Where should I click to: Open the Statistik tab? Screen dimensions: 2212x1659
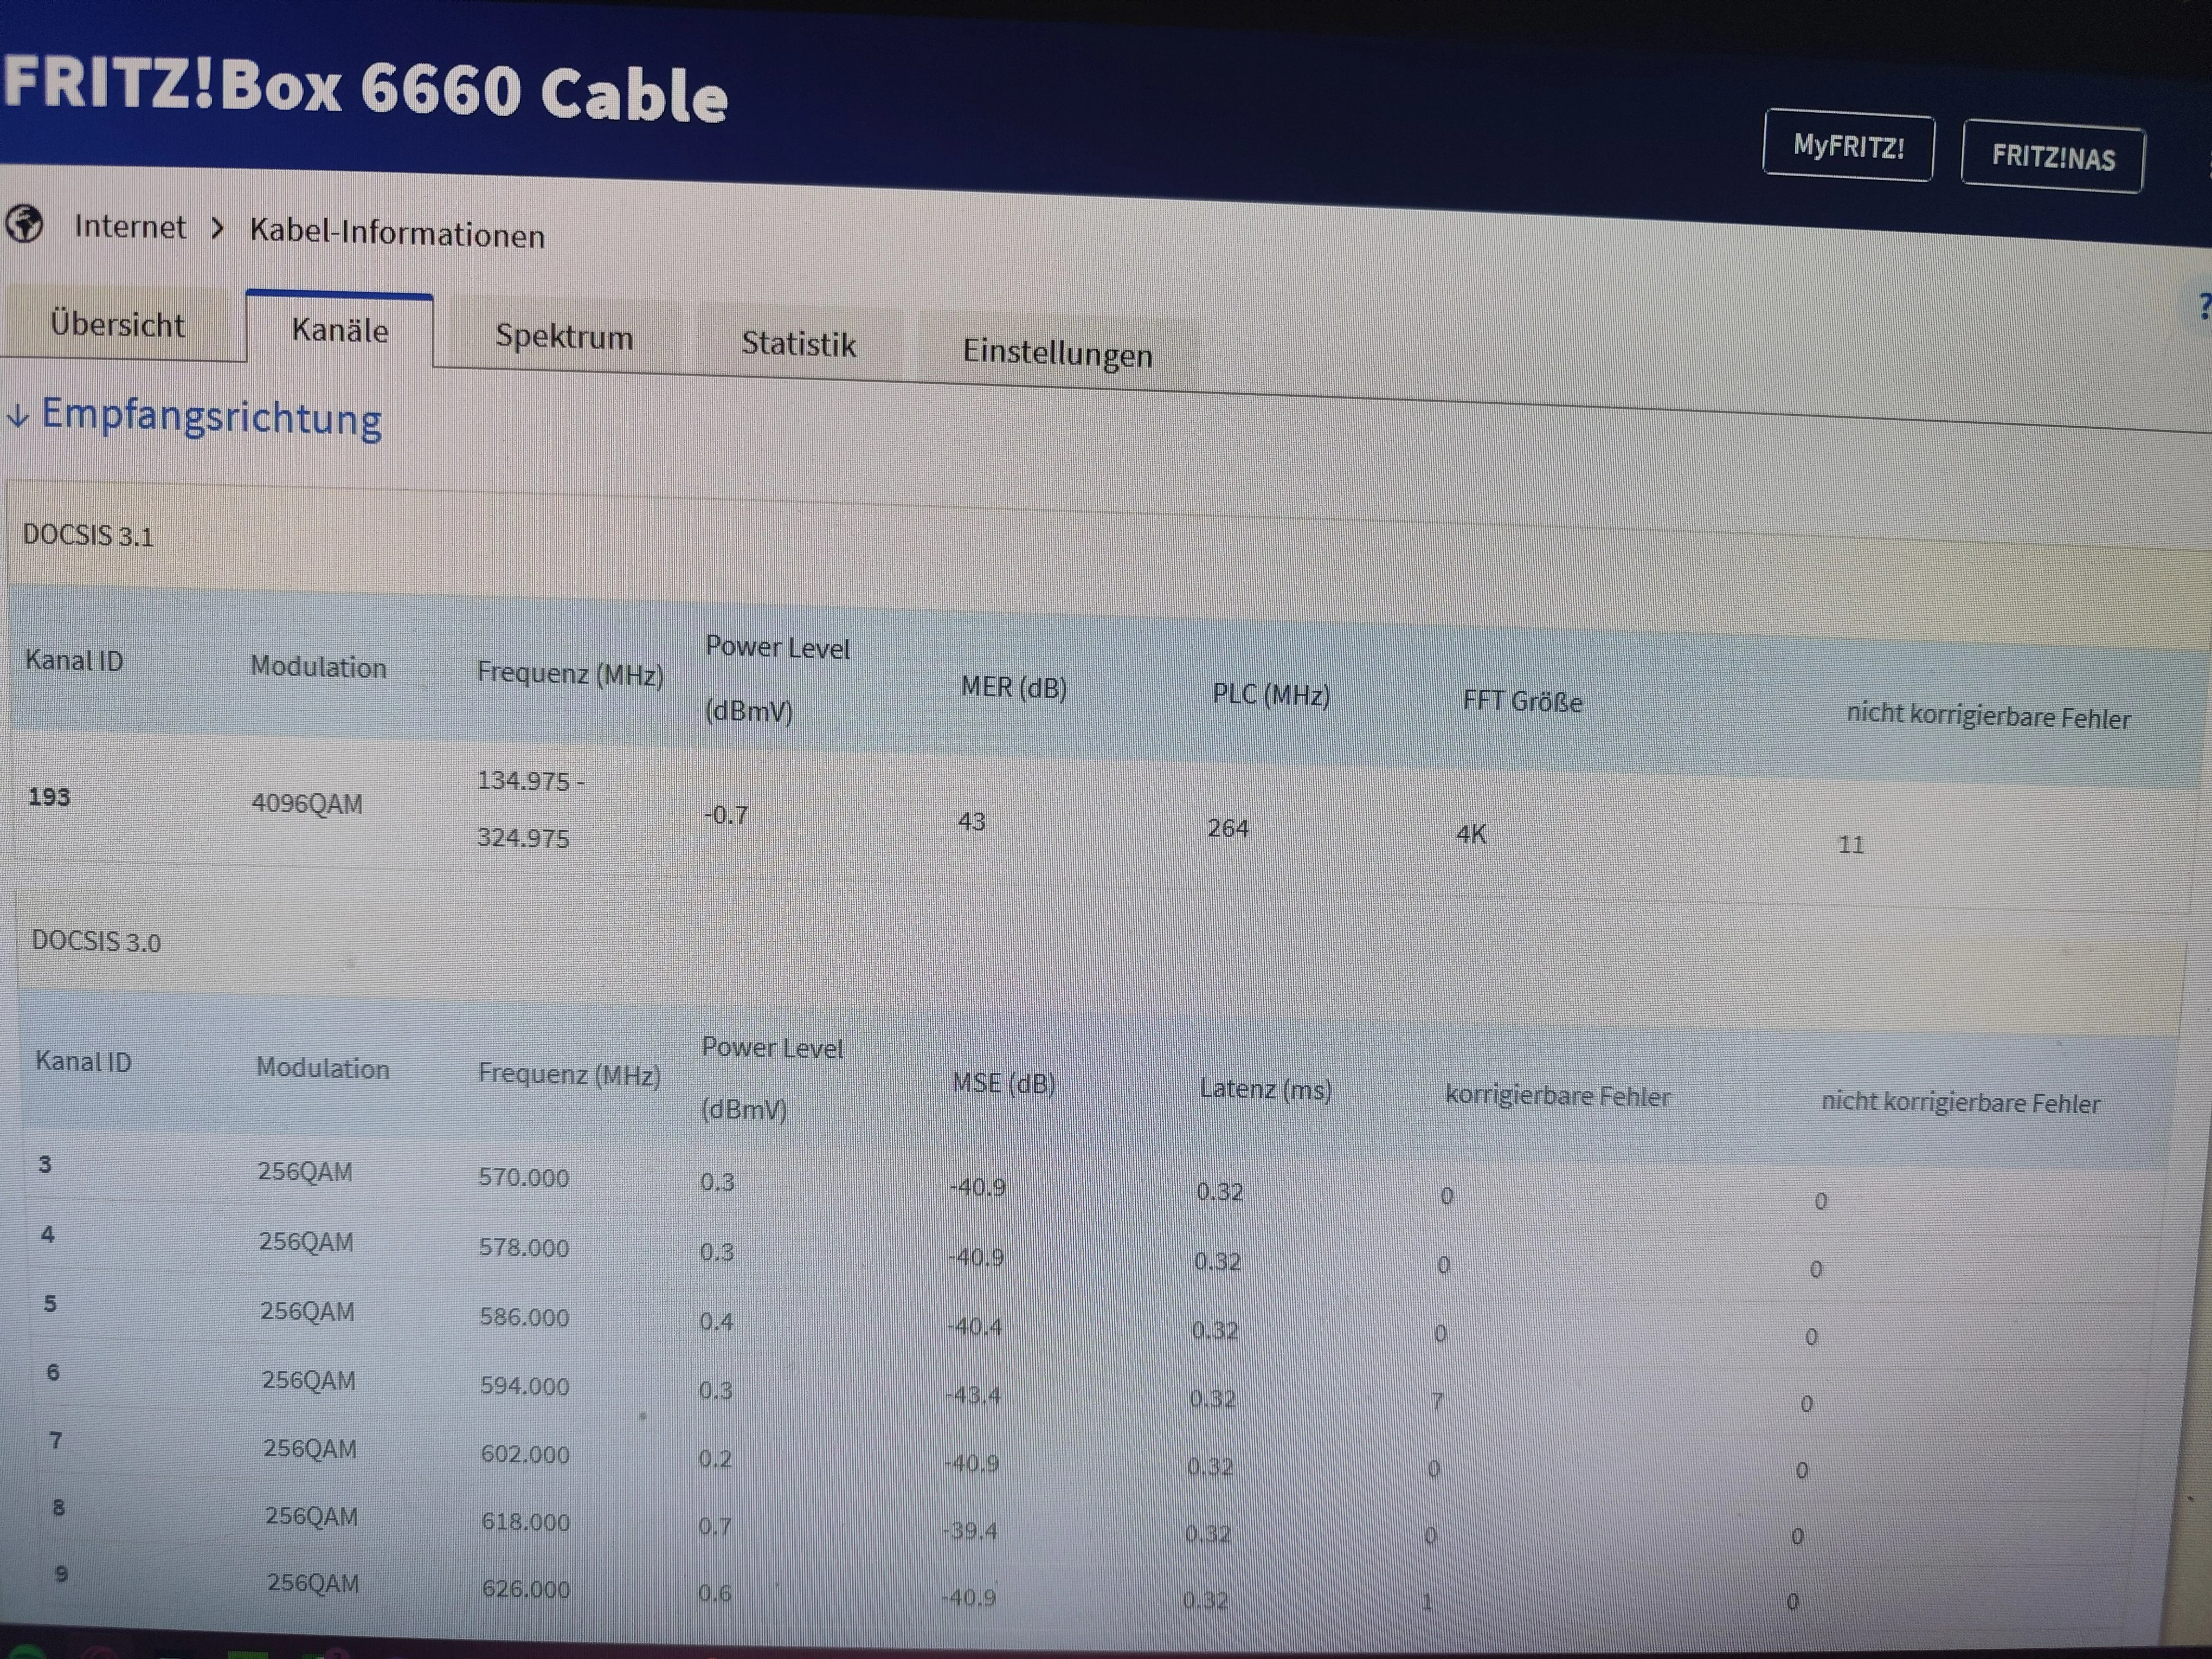pyautogui.click(x=798, y=344)
